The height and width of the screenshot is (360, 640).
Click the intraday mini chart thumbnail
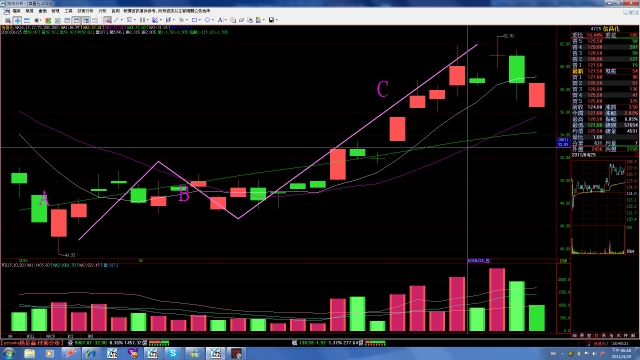[599, 207]
